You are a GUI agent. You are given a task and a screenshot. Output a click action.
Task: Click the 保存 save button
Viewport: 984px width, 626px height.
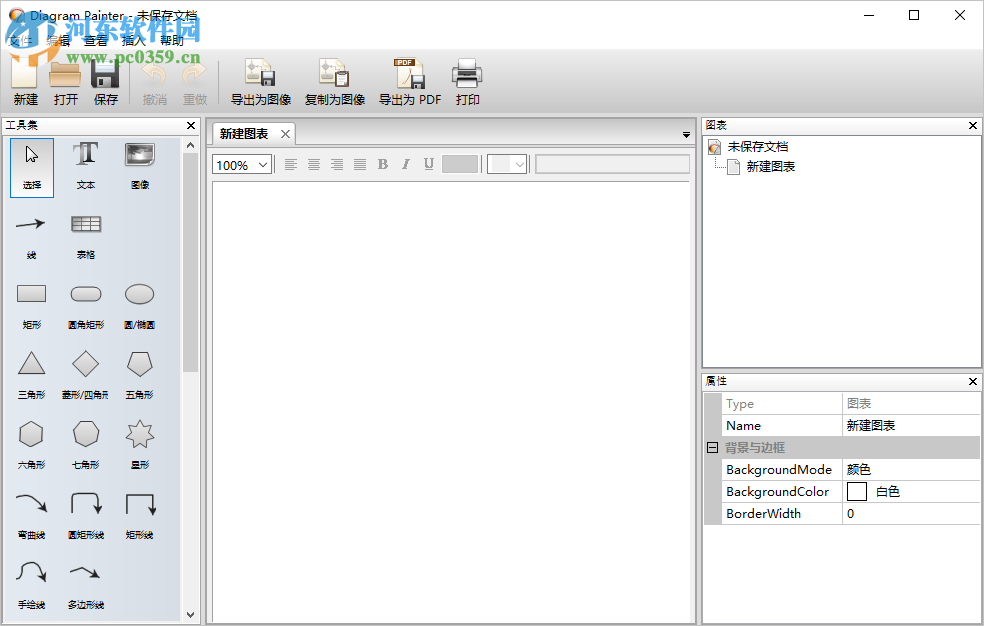pyautogui.click(x=106, y=80)
